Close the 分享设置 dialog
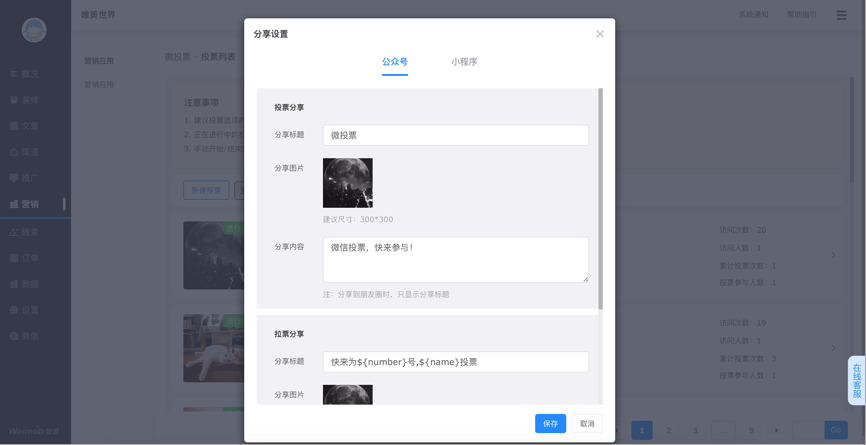 600,34
